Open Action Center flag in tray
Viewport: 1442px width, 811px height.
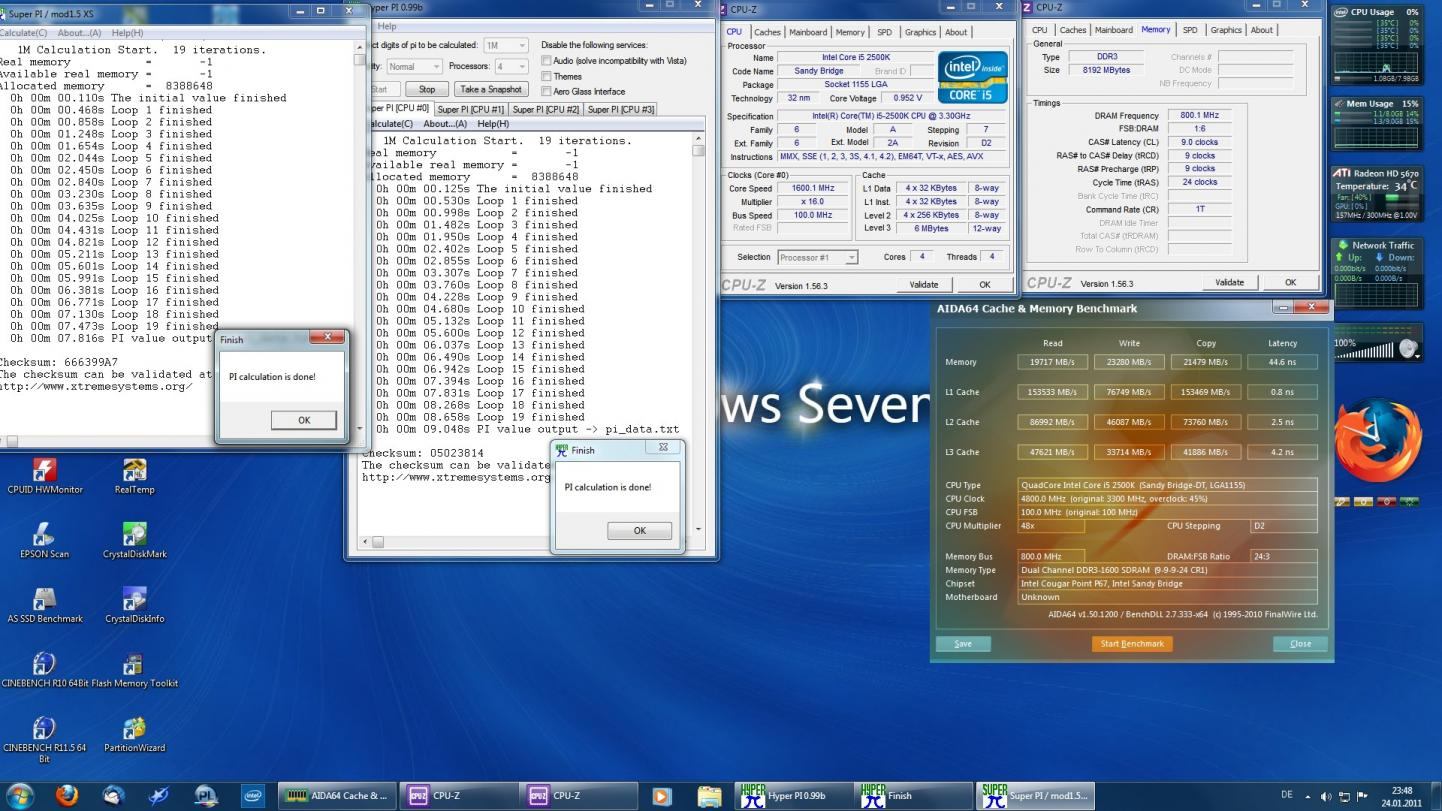[1362, 797]
